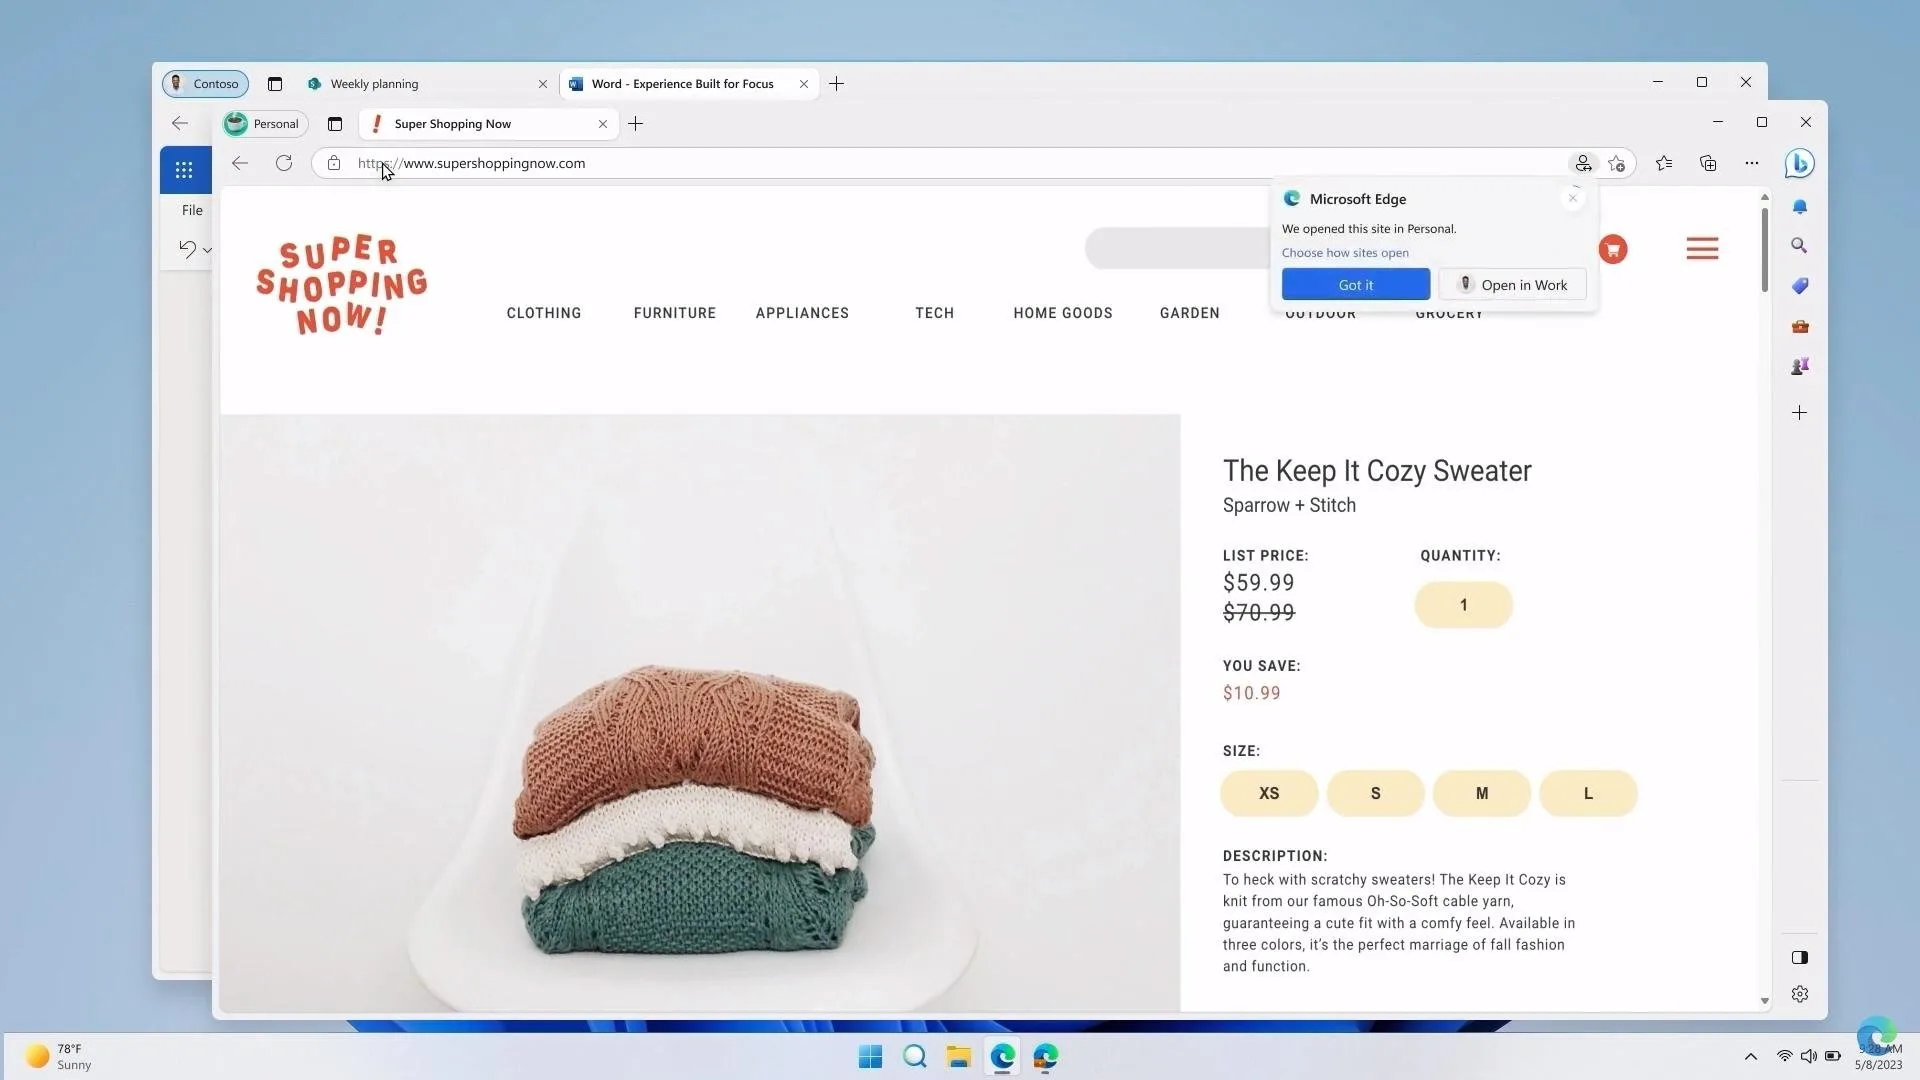
Task: Open the sidebar tools briefcase icon
Action: click(1799, 327)
